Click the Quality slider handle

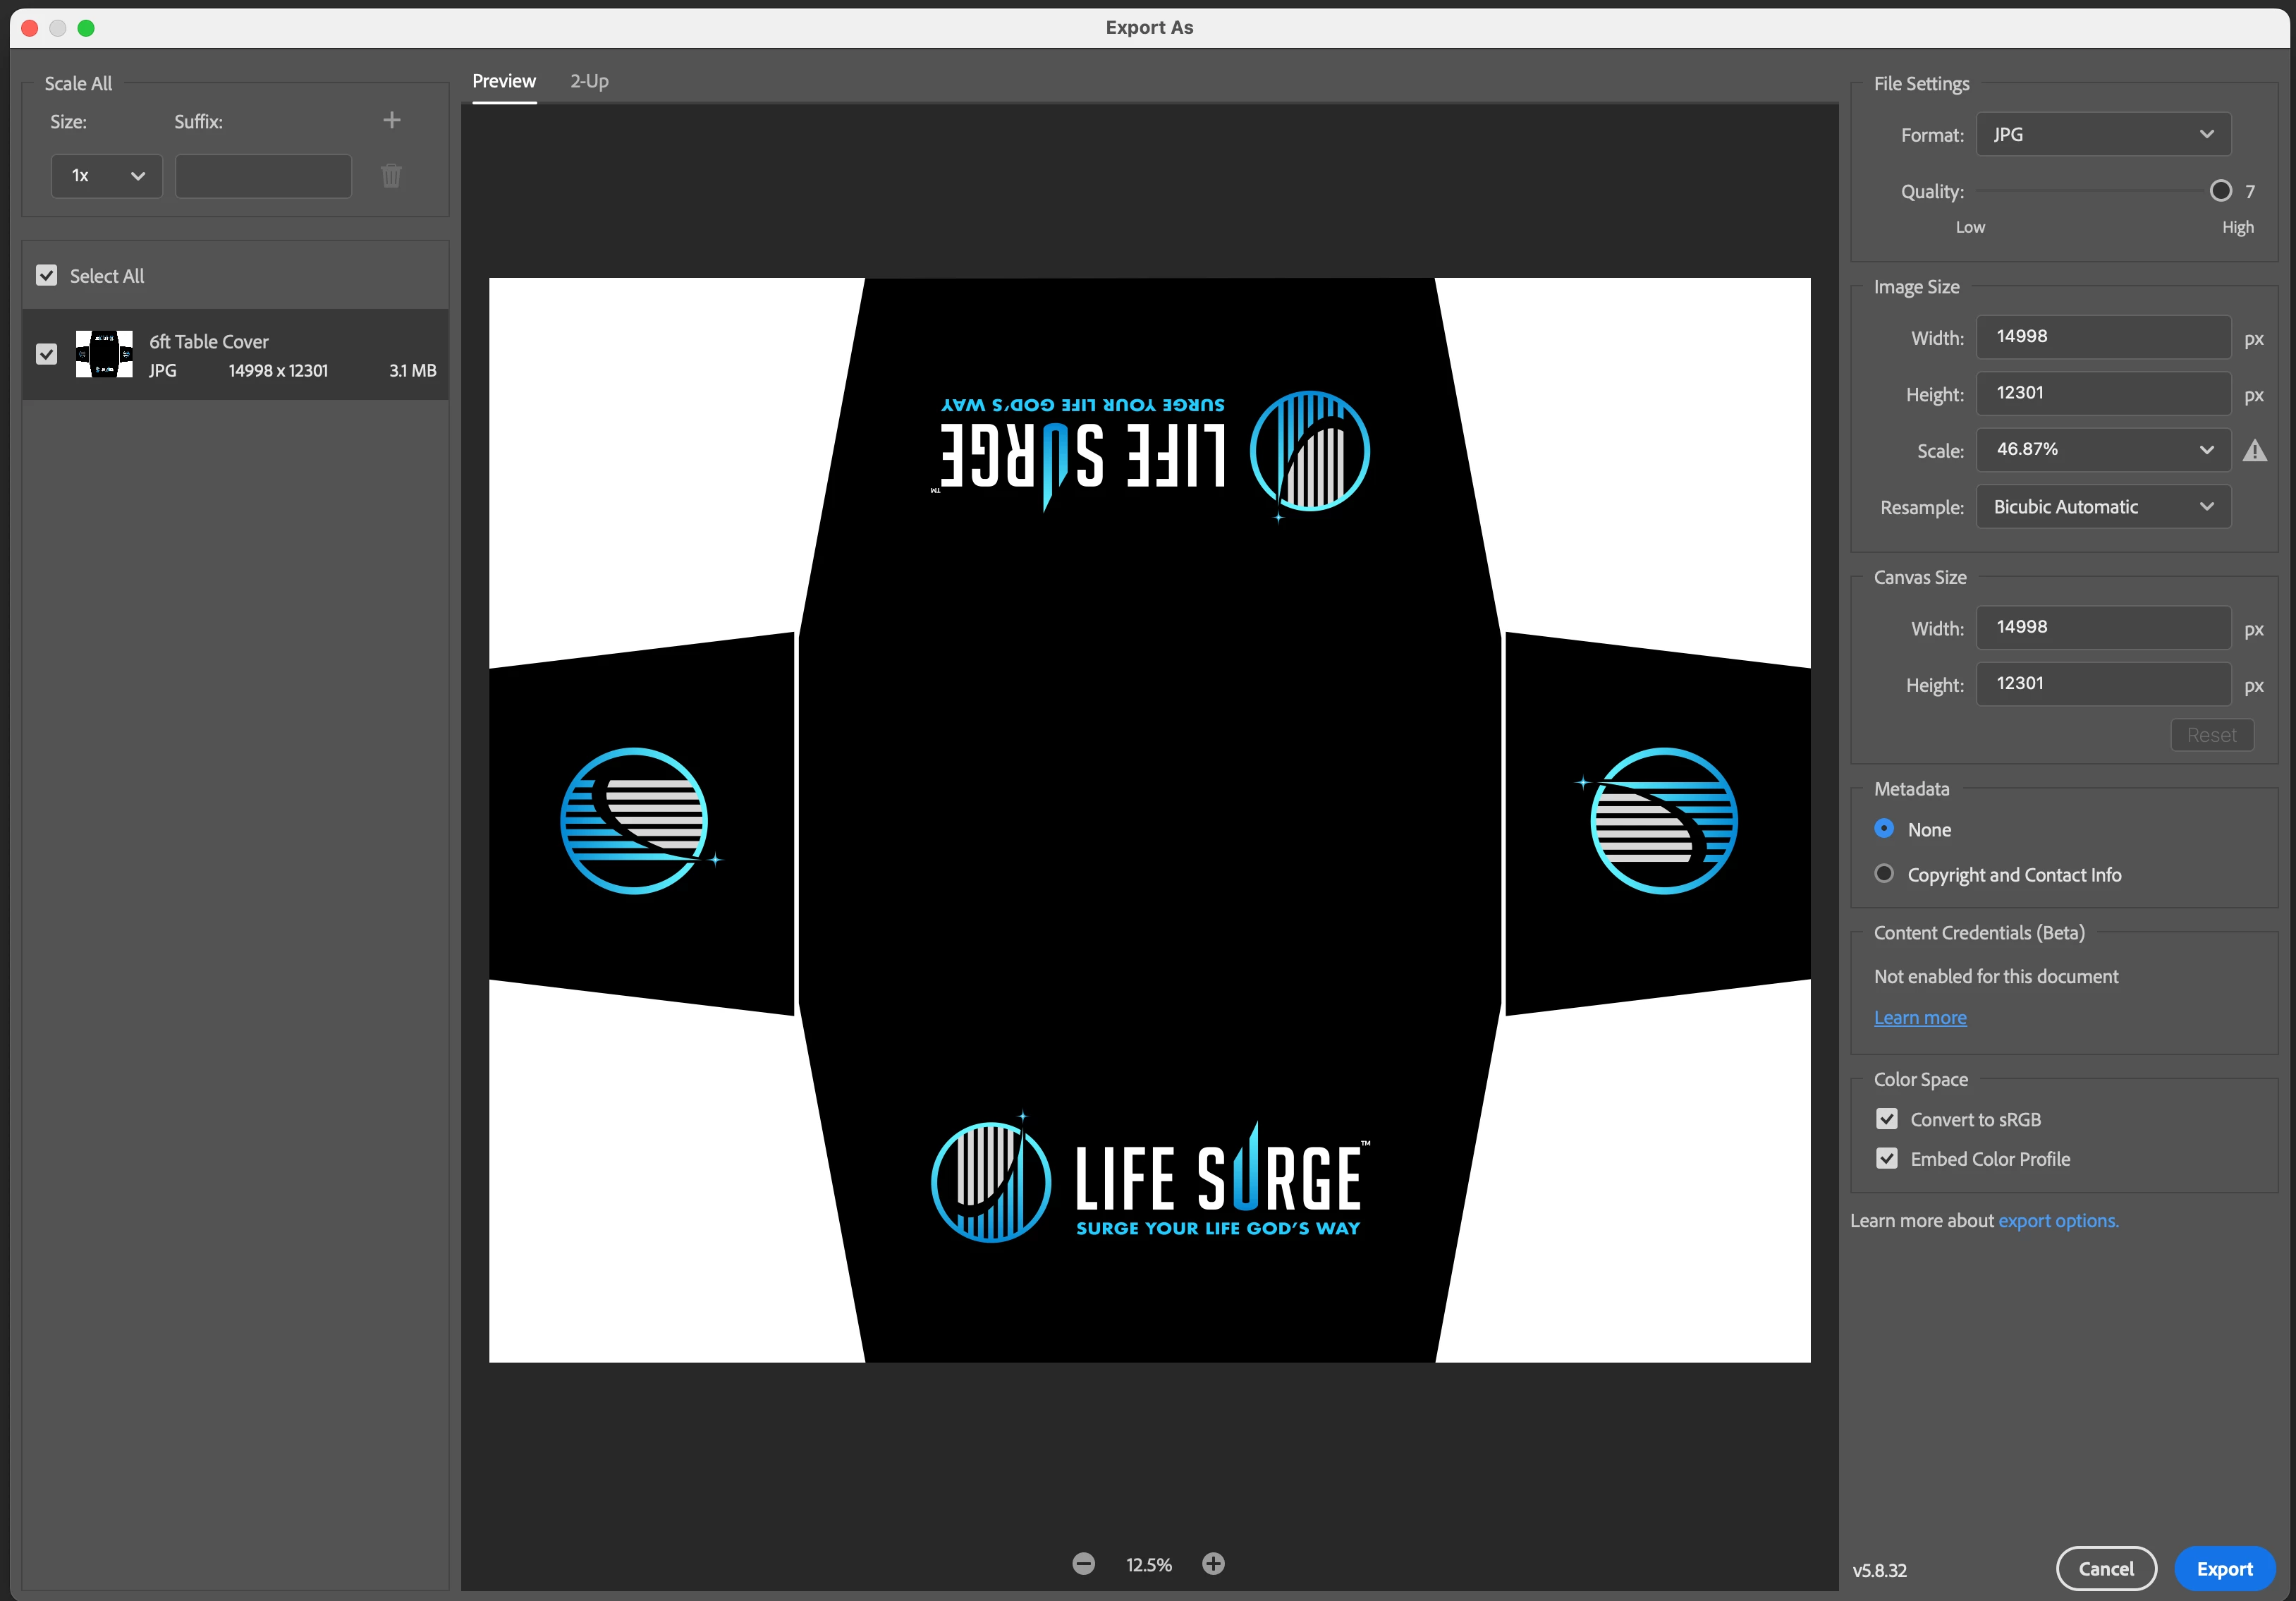(2220, 191)
